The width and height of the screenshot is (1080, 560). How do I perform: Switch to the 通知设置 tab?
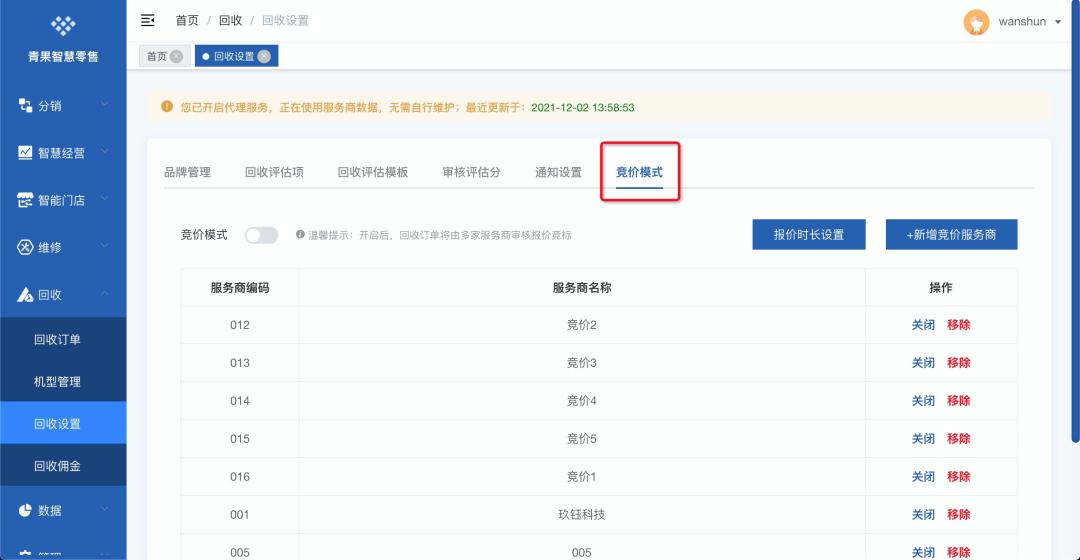(559, 172)
